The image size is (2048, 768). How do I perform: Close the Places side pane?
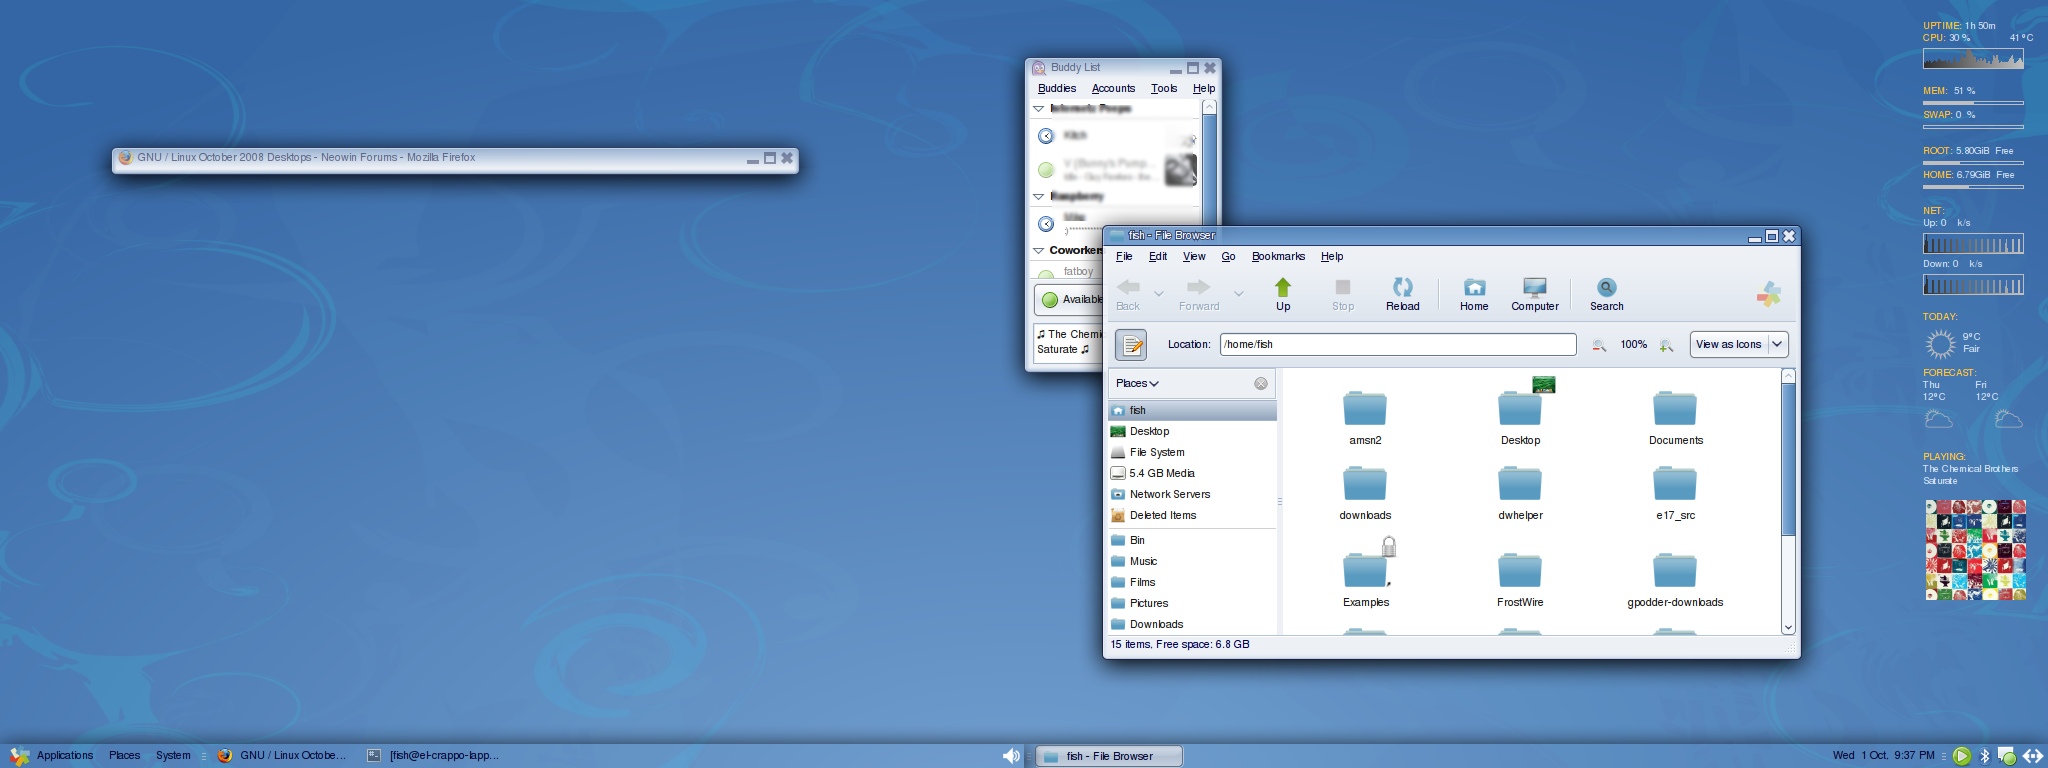pyautogui.click(x=1261, y=384)
